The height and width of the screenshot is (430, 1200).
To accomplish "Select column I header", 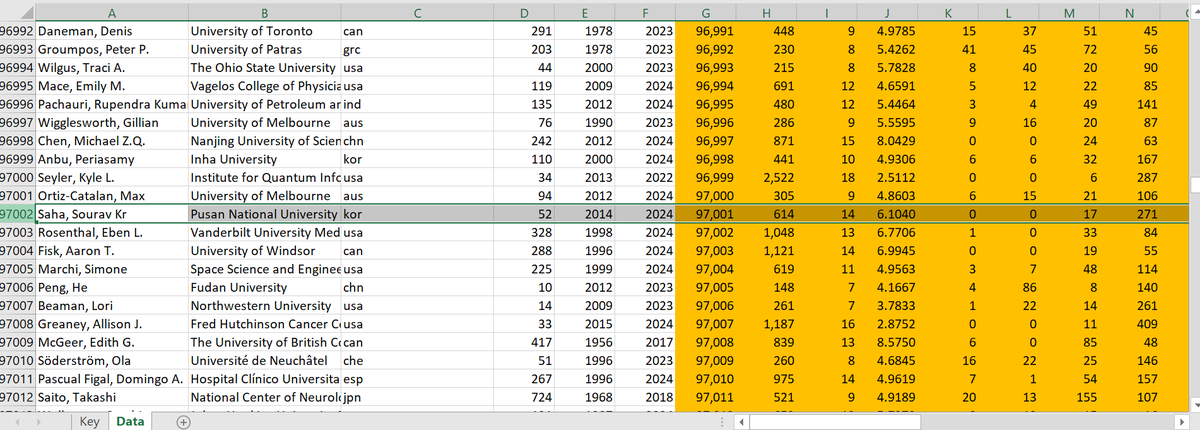I will click(x=829, y=13).
